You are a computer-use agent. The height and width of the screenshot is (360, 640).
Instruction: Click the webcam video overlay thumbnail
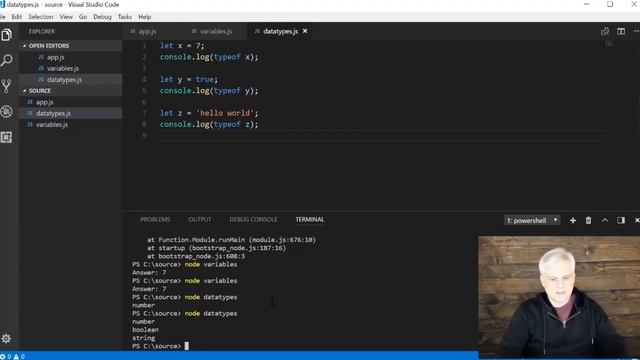[x=559, y=298]
